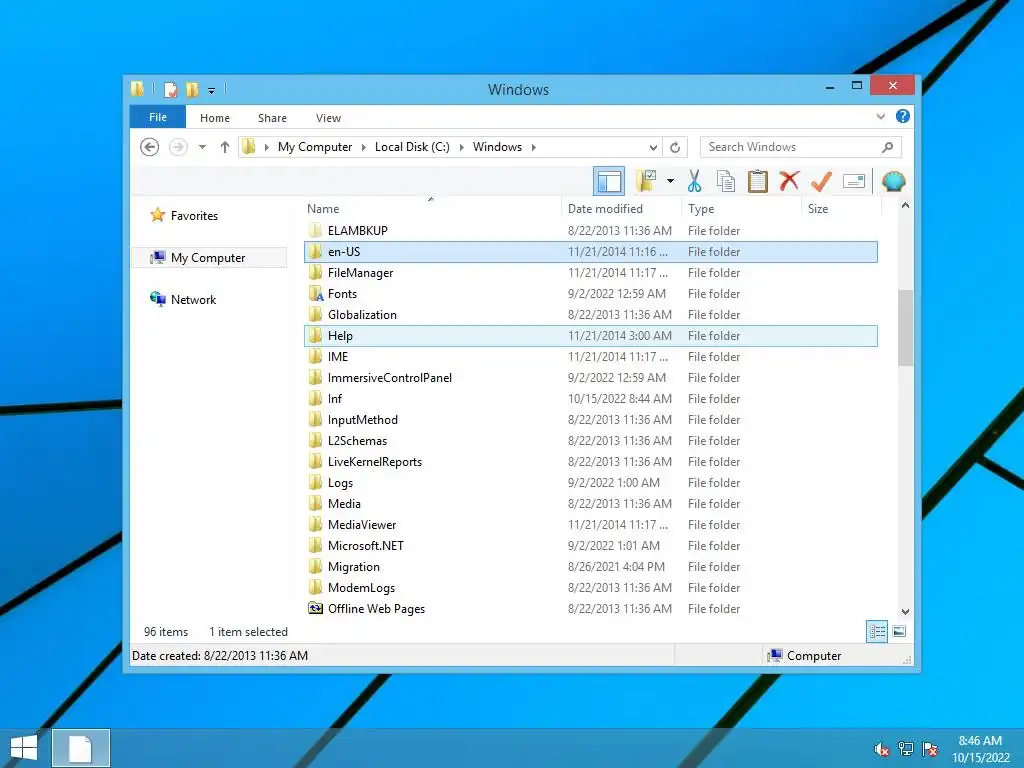
Task: Select the ImmersiveControlPanel folder
Action: point(591,377)
